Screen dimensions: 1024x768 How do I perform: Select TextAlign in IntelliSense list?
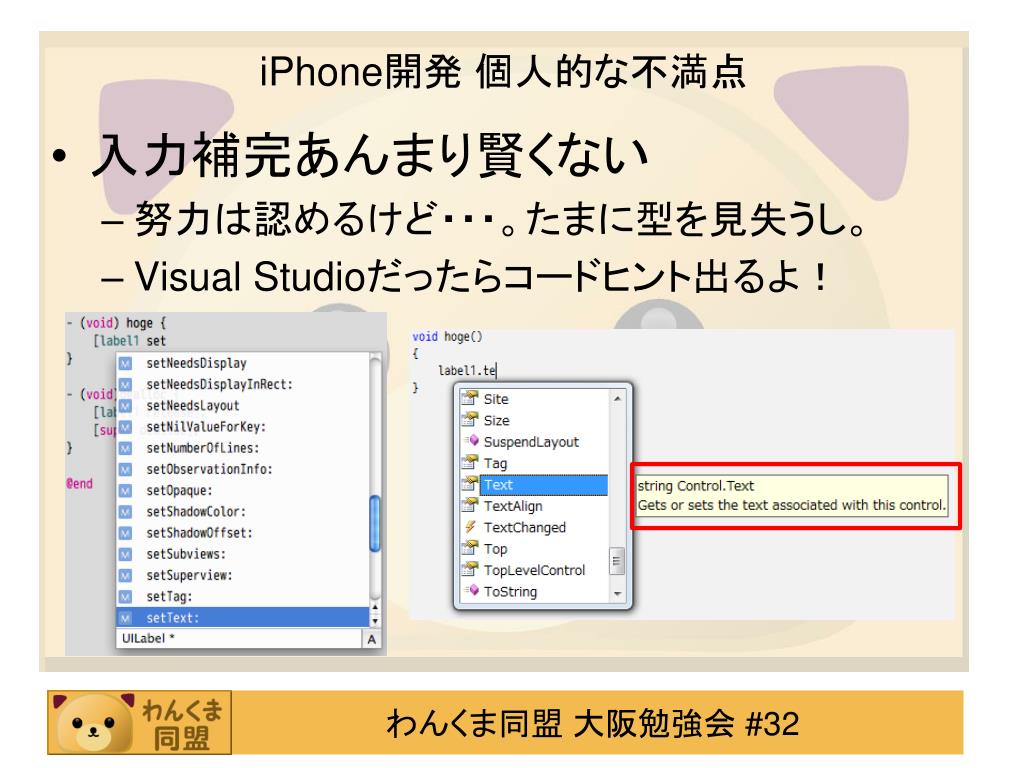coord(513,506)
